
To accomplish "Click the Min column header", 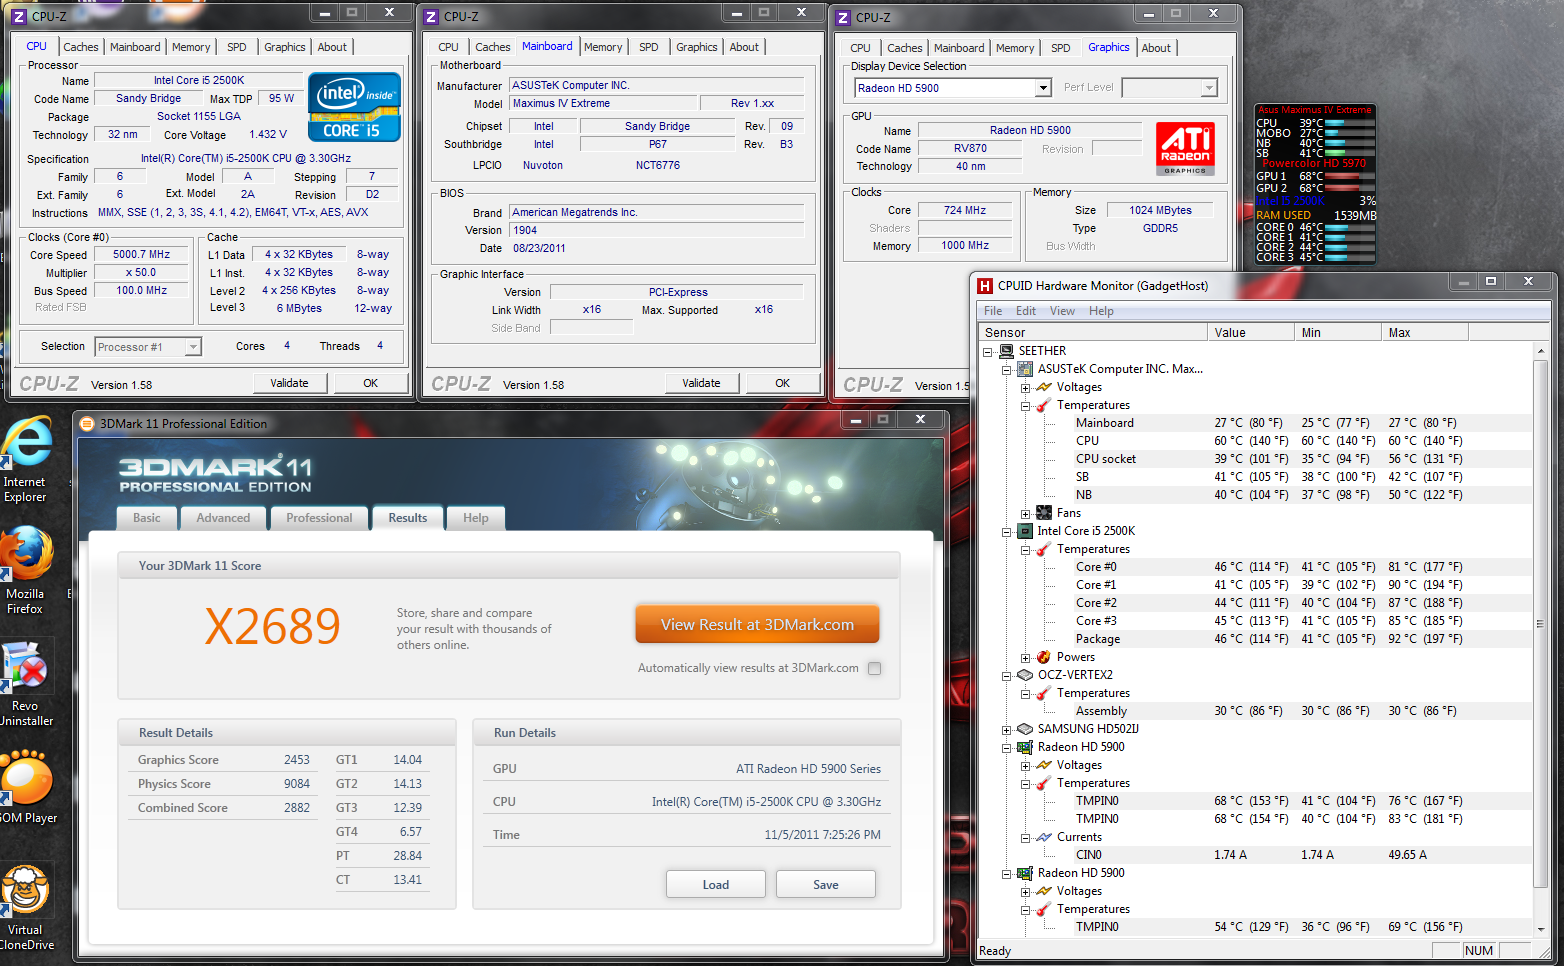I will [1338, 333].
